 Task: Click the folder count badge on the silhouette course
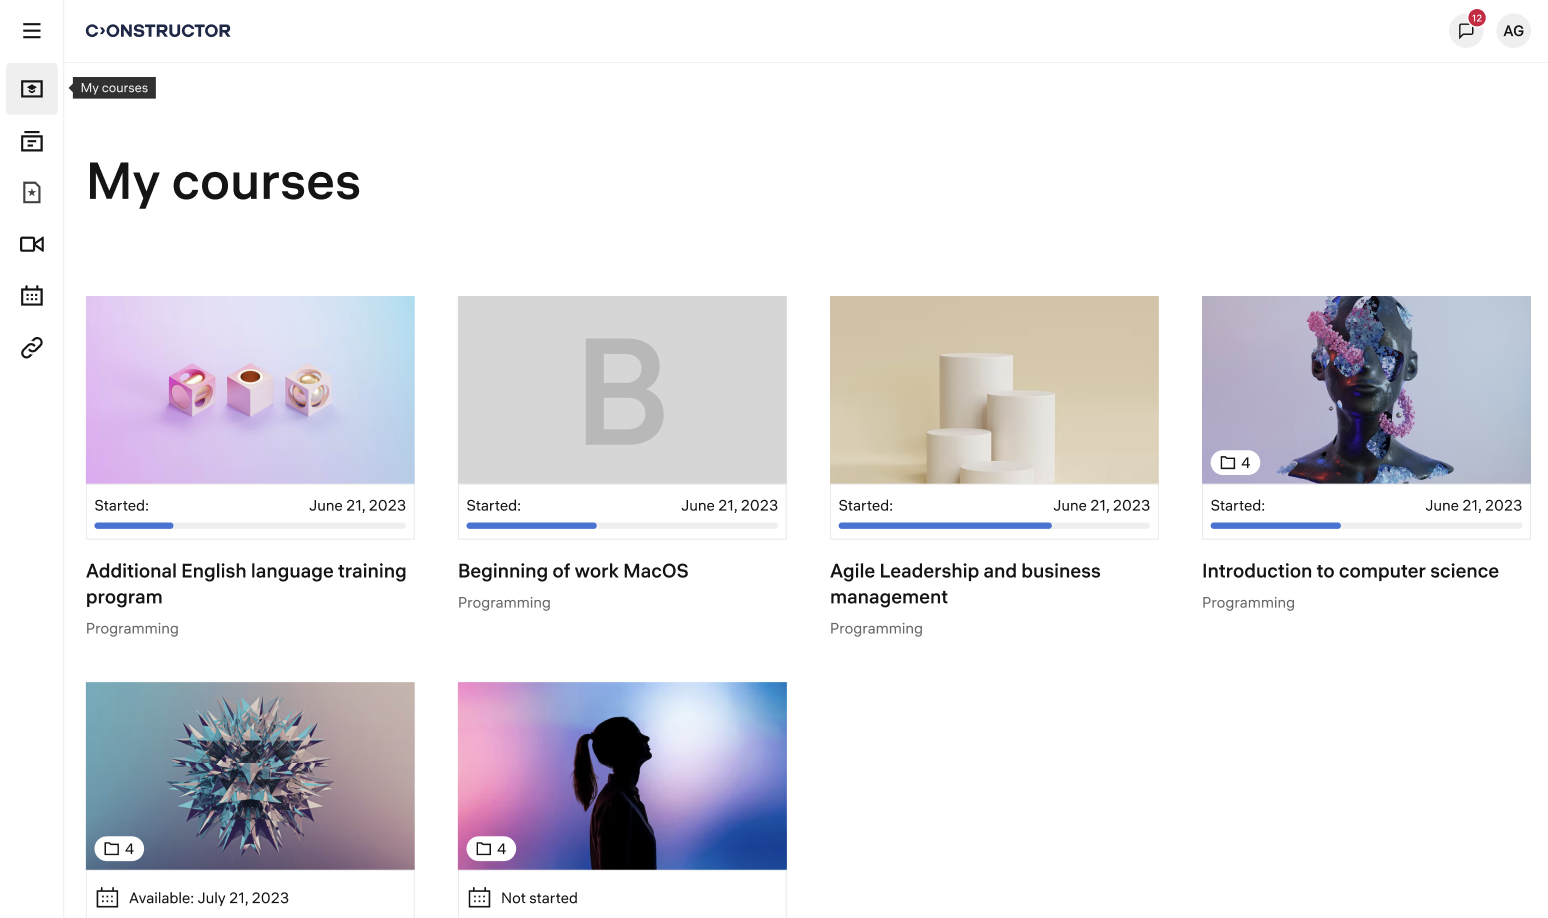tap(490, 848)
